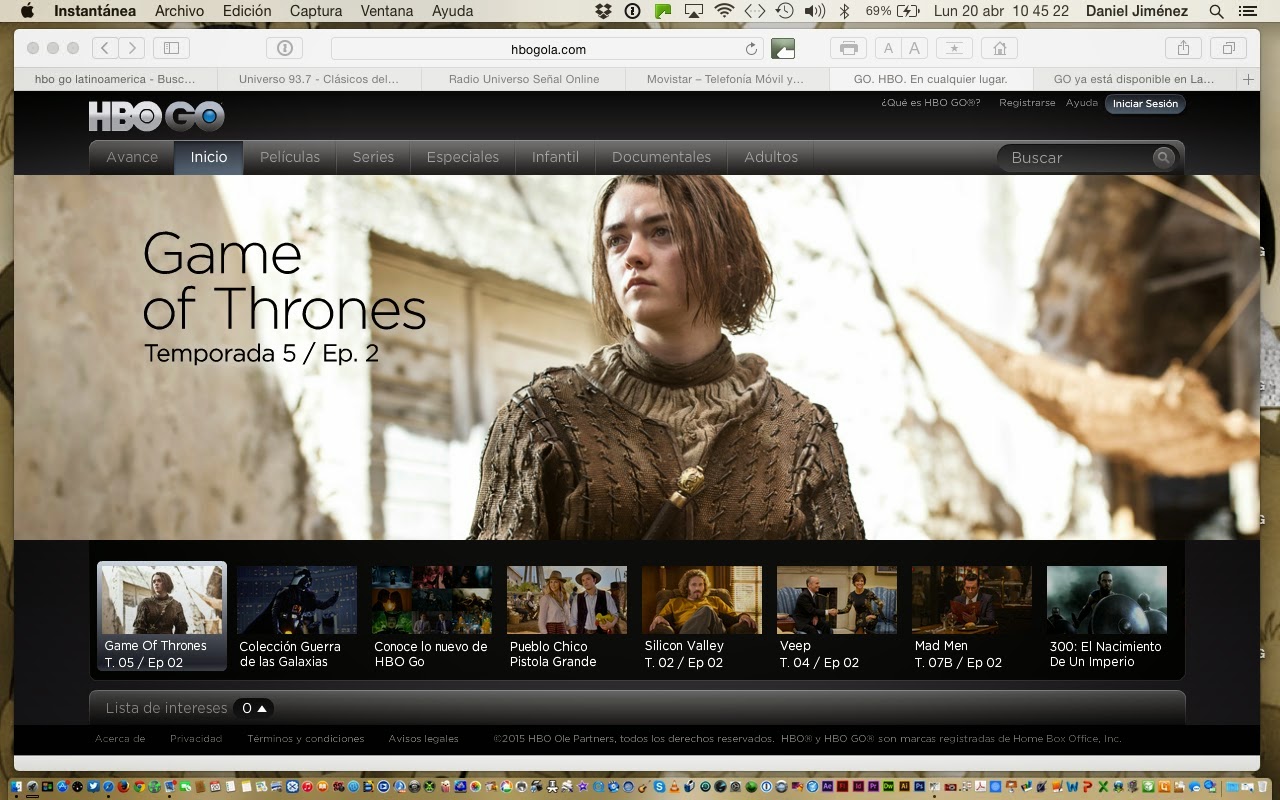Open the star bookmarks toolbar button

[x=954, y=48]
